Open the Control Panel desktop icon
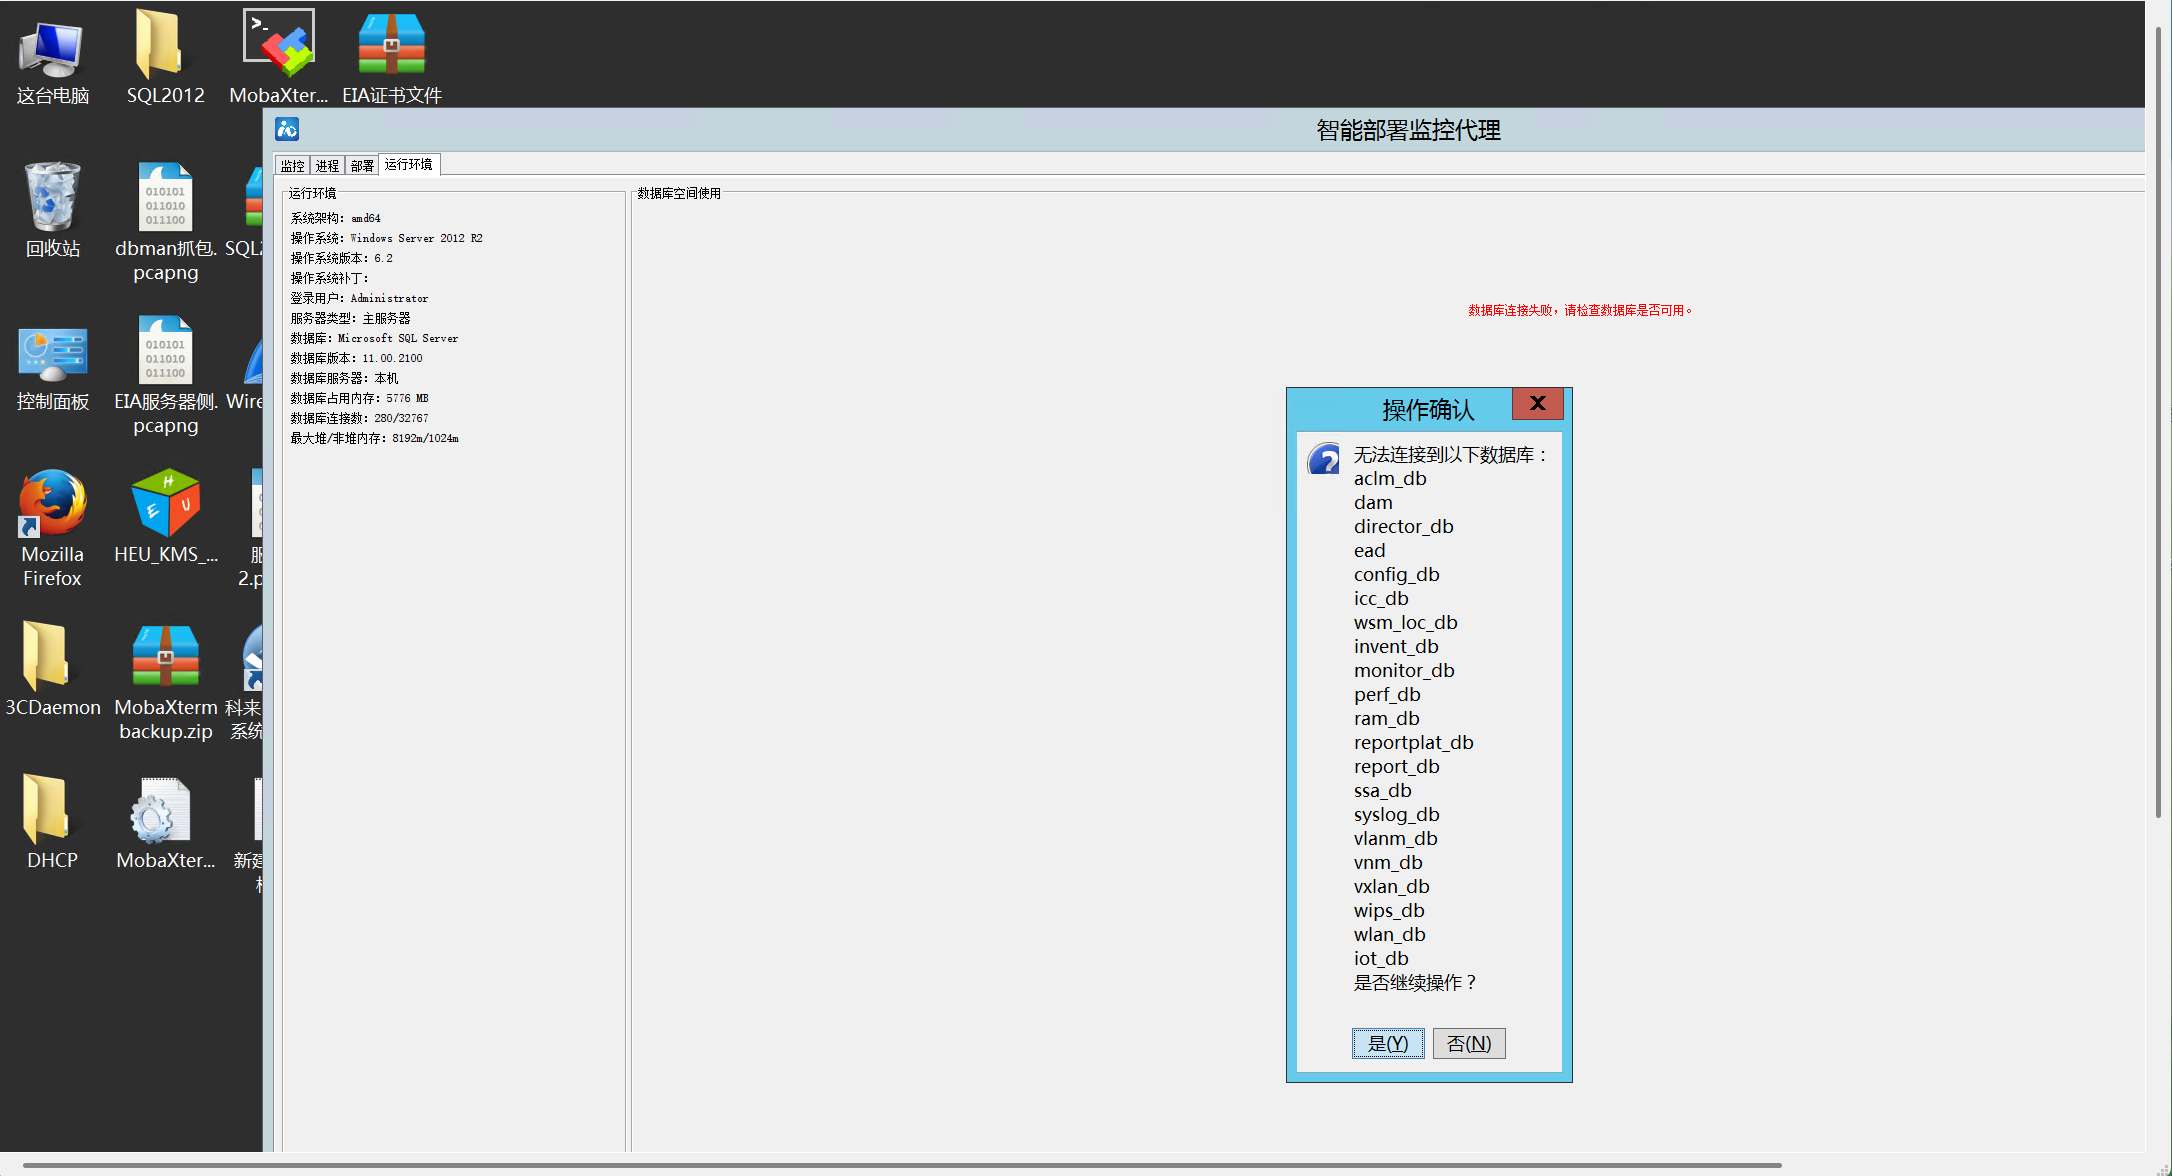The width and height of the screenshot is (2172, 1176). 52,355
